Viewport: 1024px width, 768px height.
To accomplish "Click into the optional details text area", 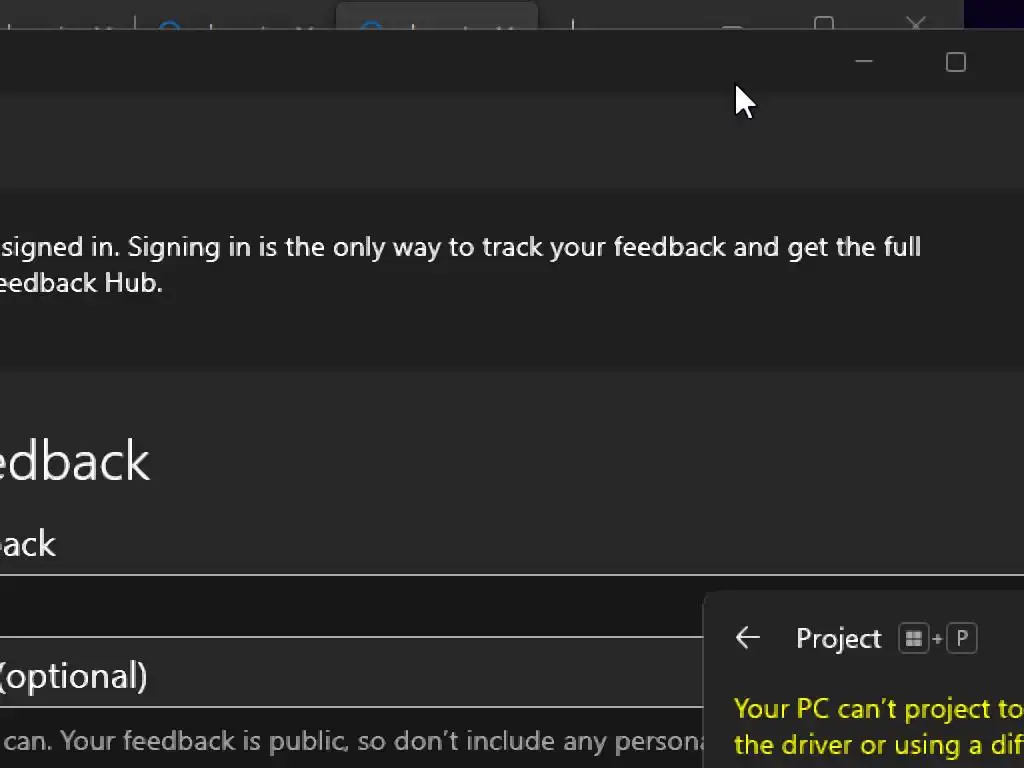I will tap(350, 741).
